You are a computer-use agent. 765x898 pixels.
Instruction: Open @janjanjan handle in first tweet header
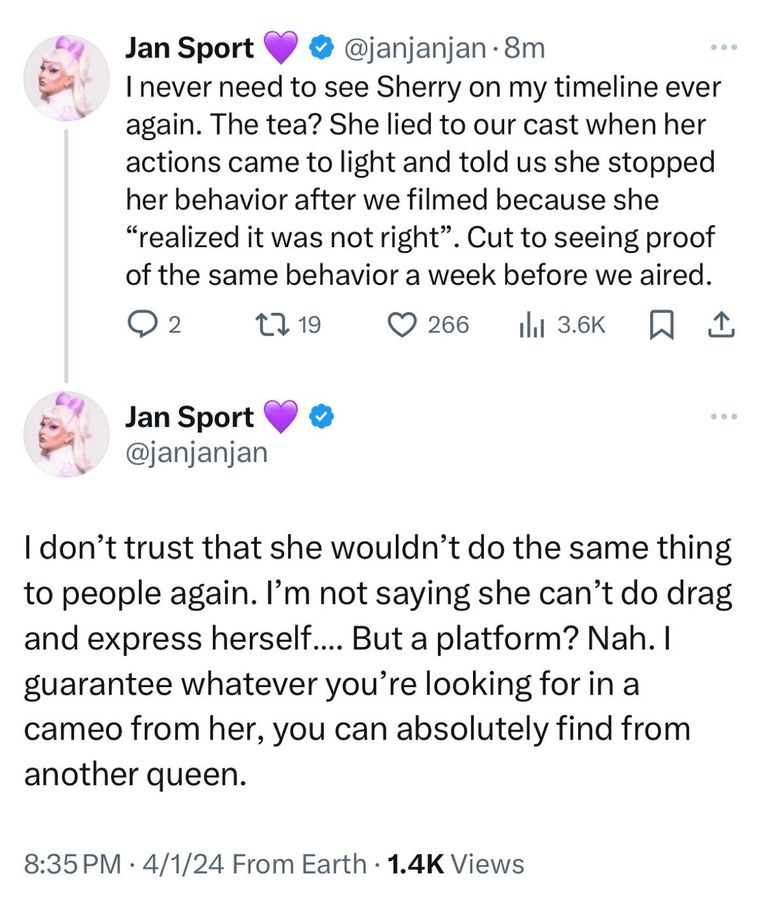pyautogui.click(x=419, y=46)
